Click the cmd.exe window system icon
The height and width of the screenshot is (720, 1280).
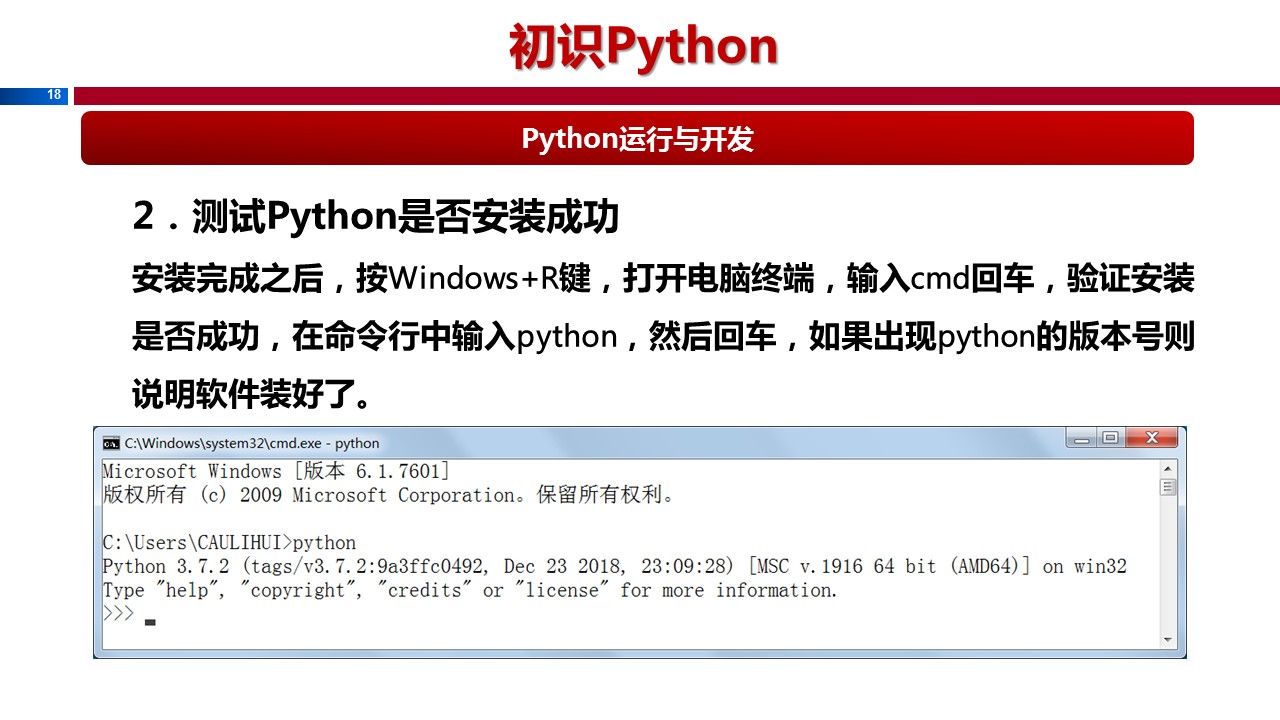pos(111,443)
